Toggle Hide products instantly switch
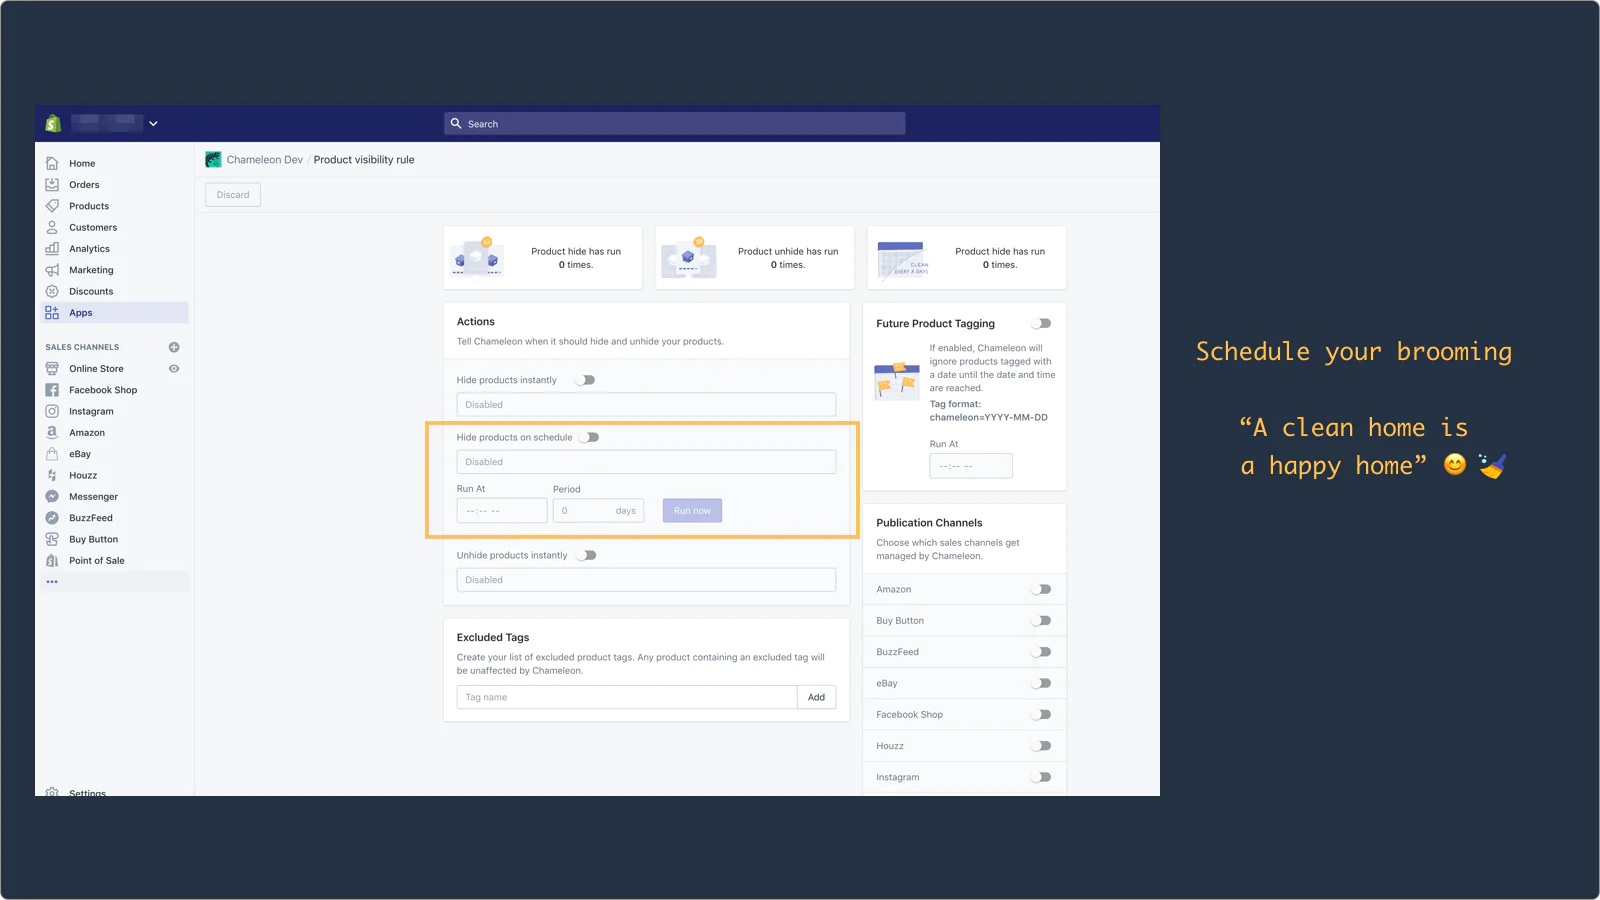The height and width of the screenshot is (900, 1600). pos(586,380)
